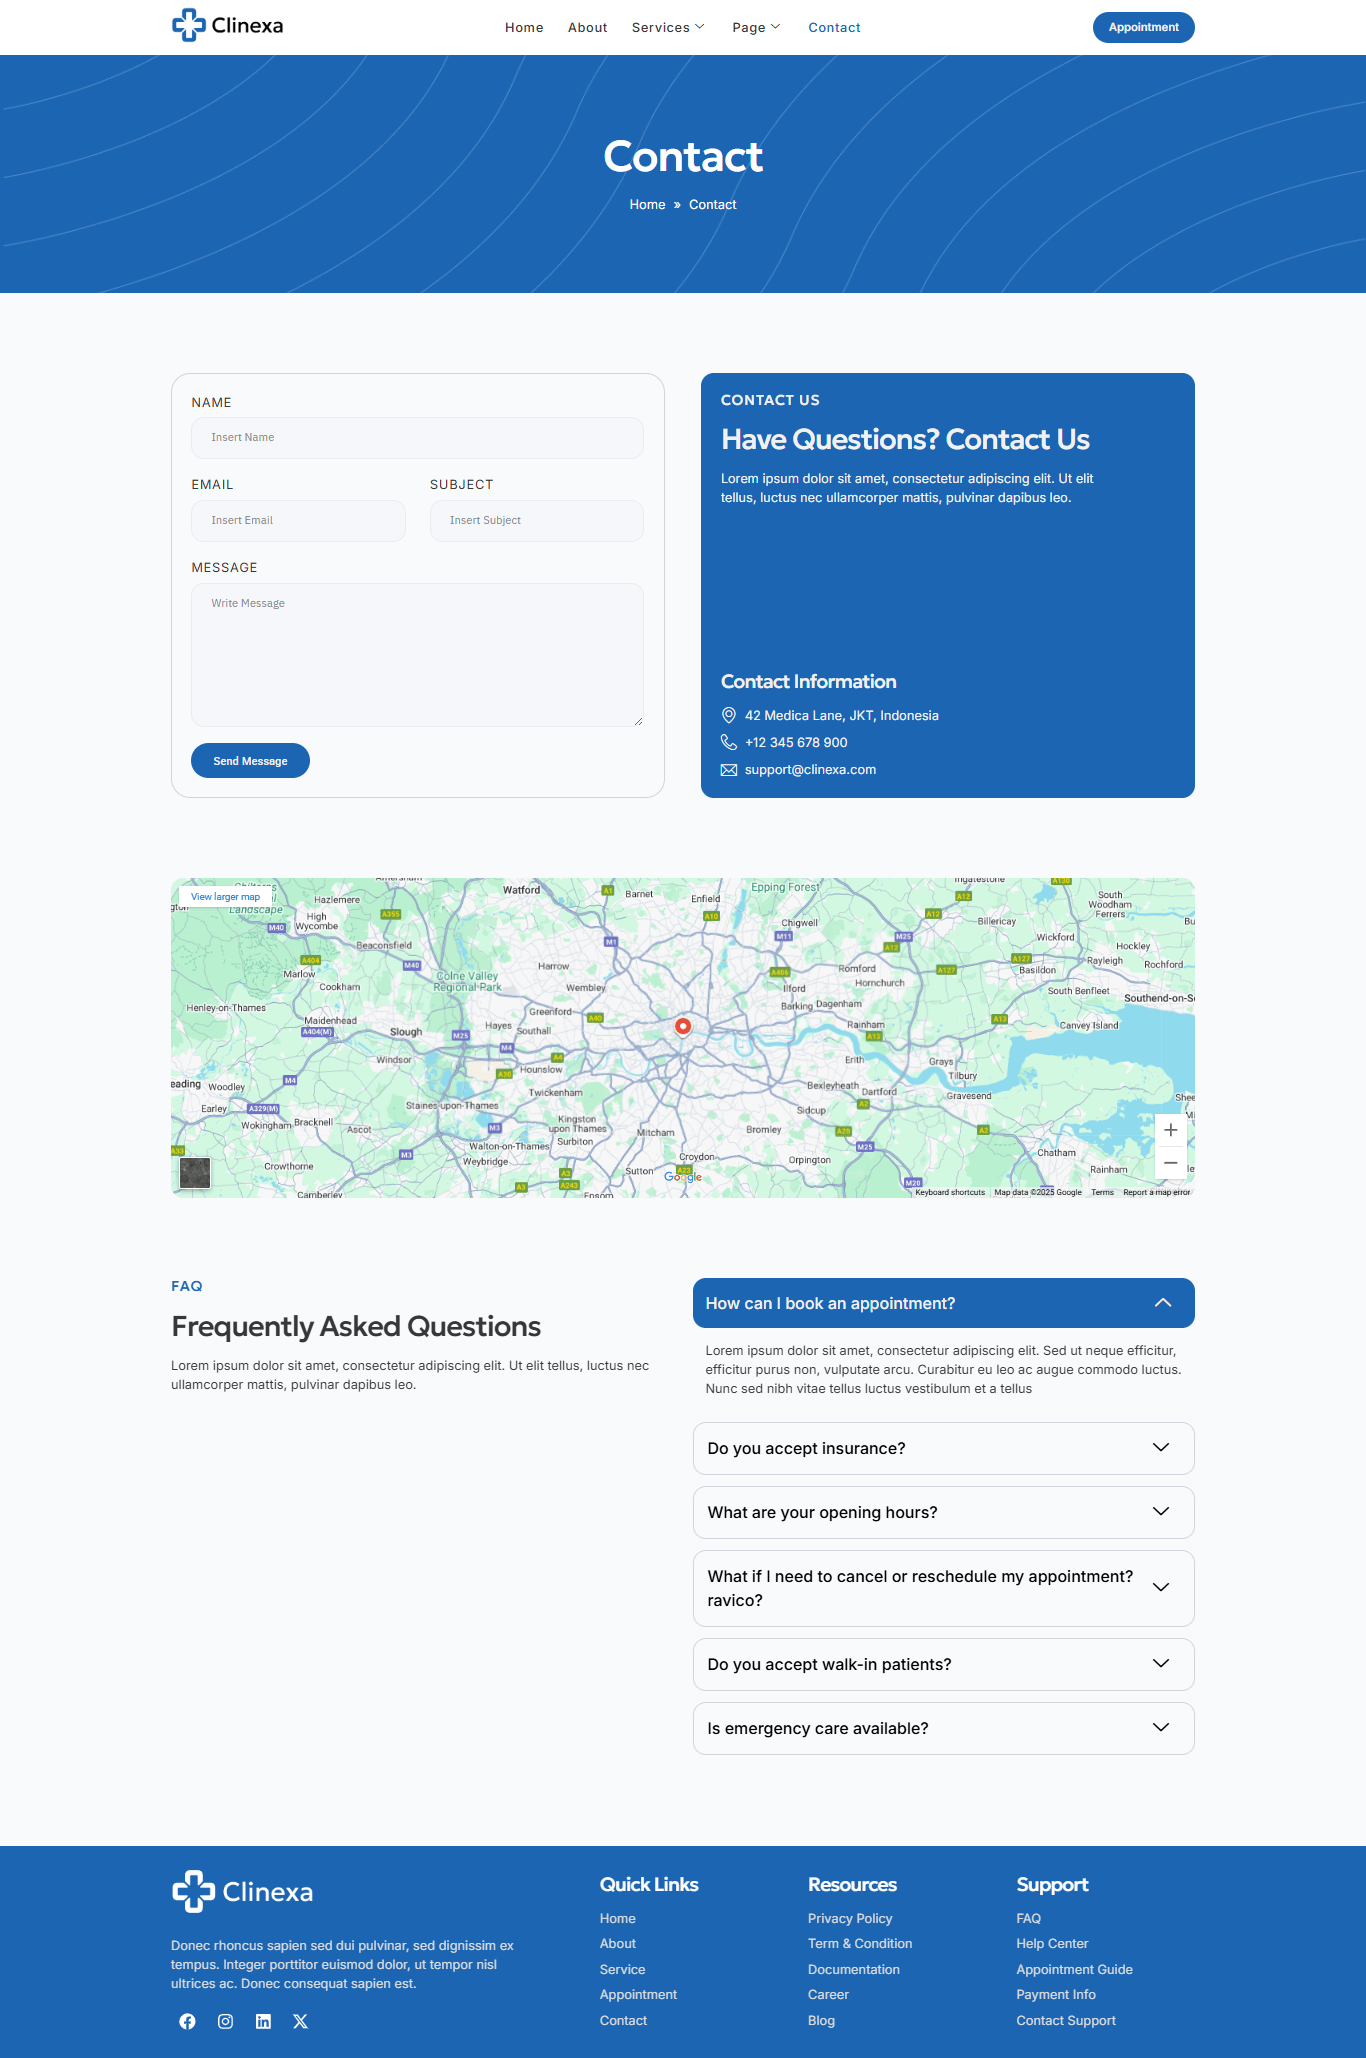This screenshot has height=2058, width=1366.
Task: Click the Insert Subject input field
Action: pyautogui.click(x=537, y=521)
